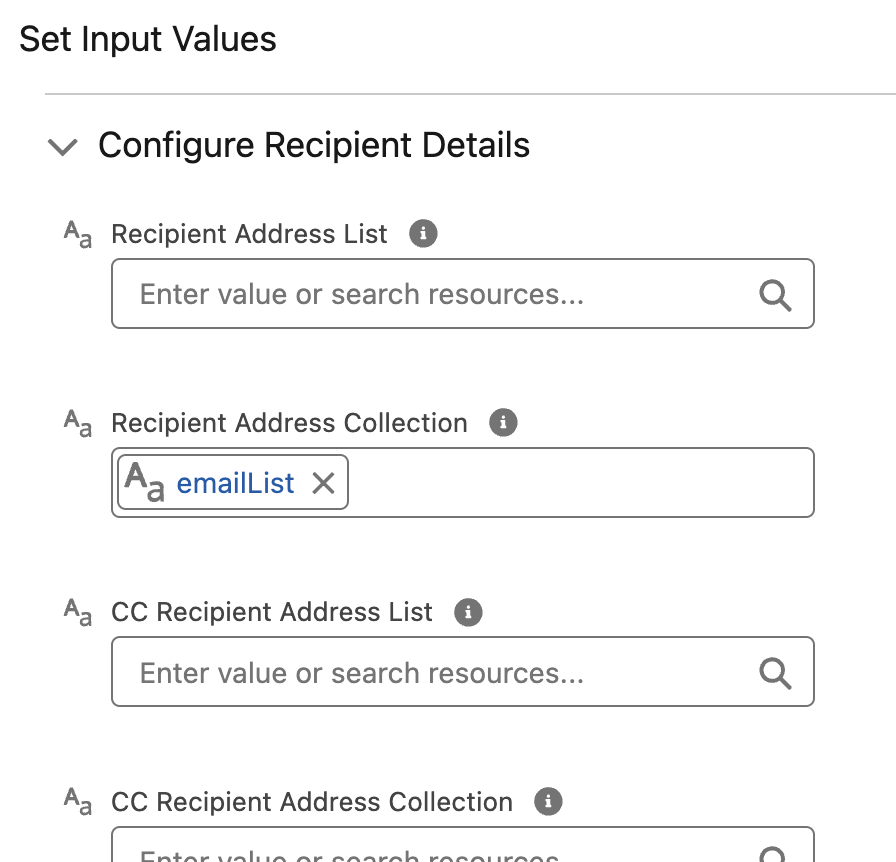This screenshot has height=862, width=896.
Task: Click search icon in CC Recipient Address List field
Action: (775, 673)
